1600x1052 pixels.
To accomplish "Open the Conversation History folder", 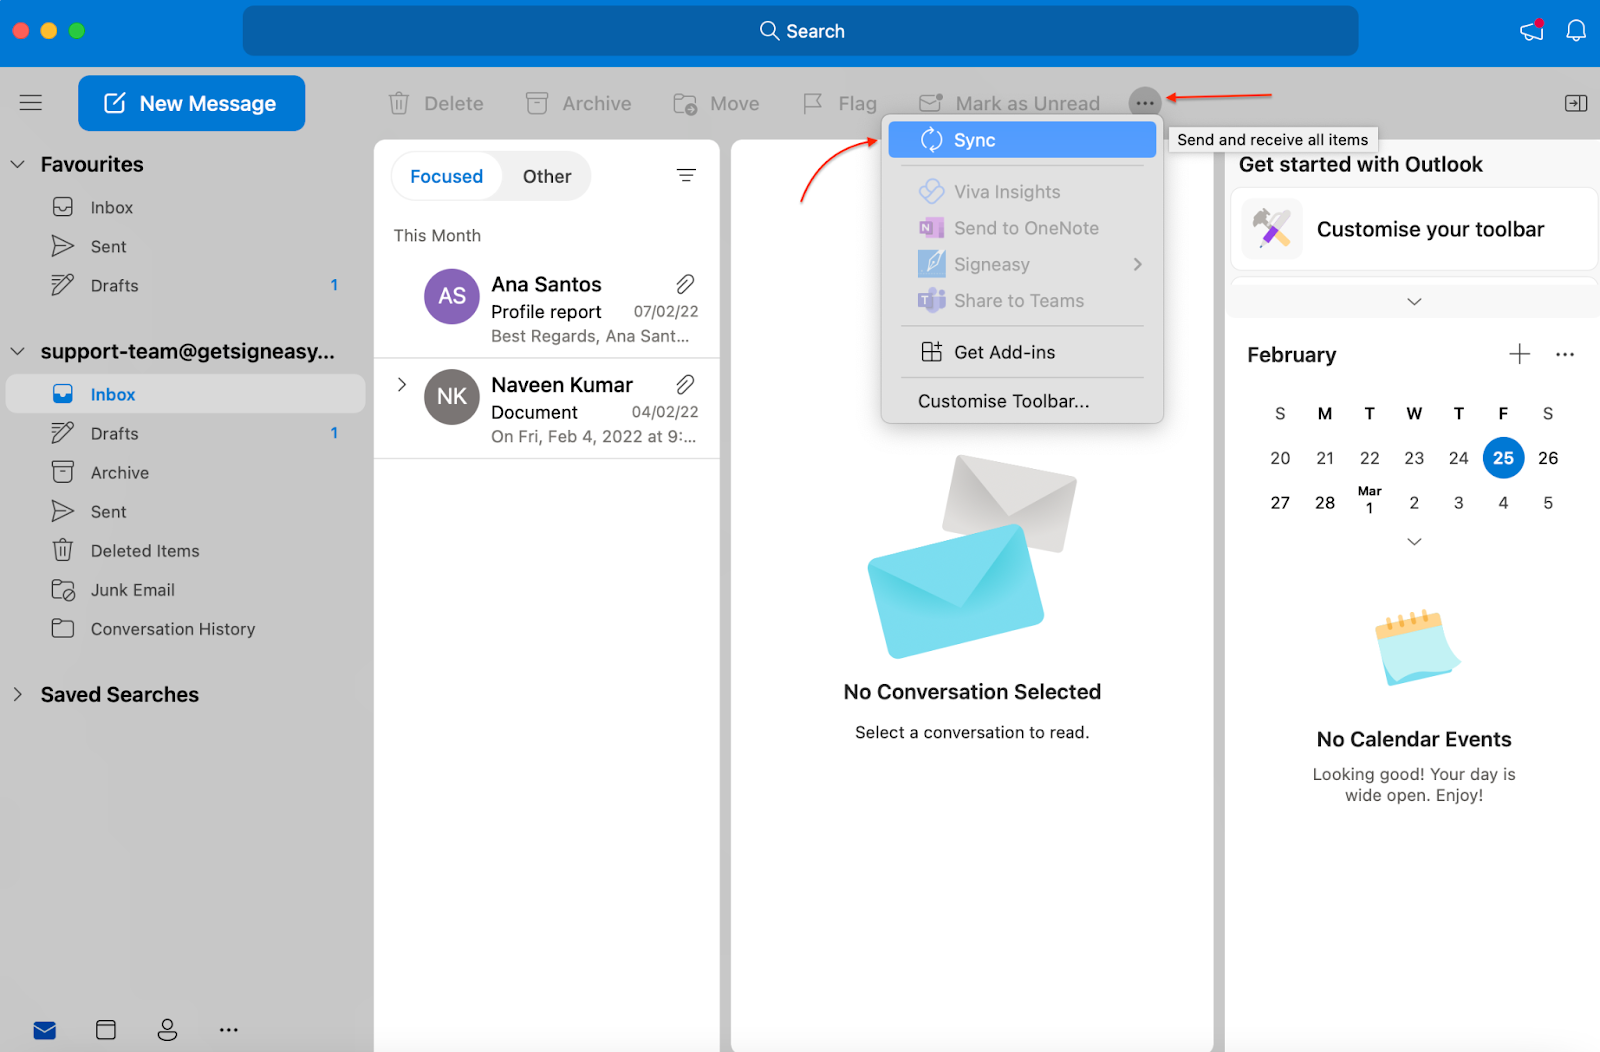I will pos(185,629).
